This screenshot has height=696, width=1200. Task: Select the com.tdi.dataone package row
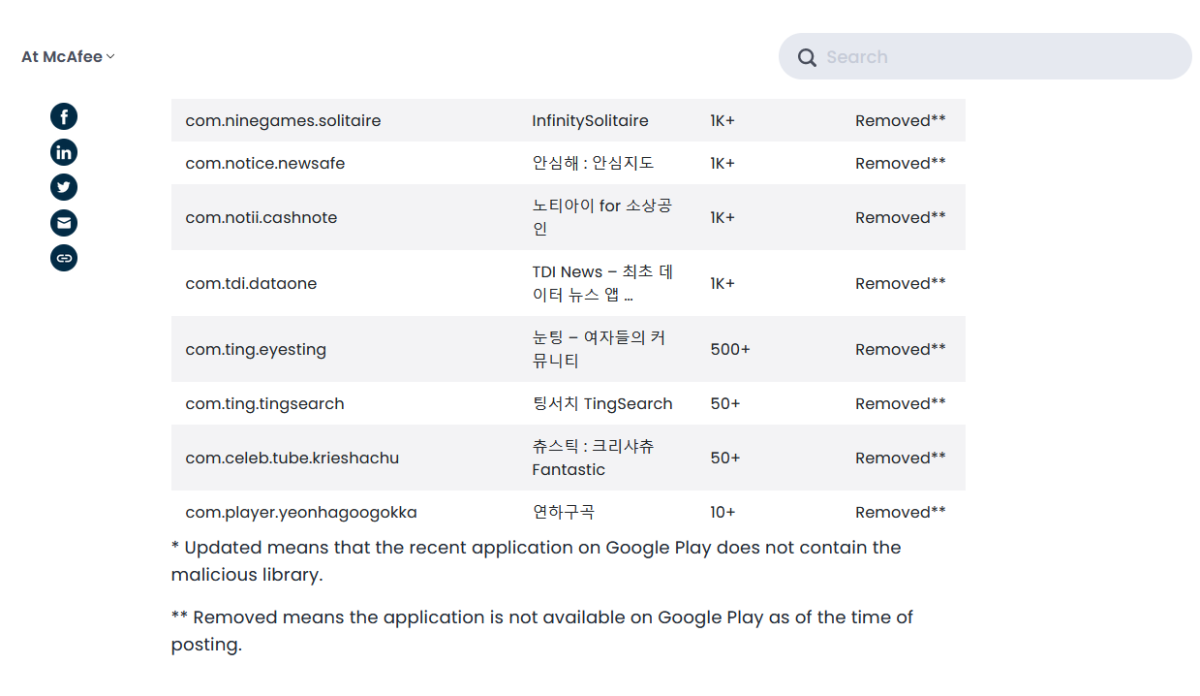[251, 283]
